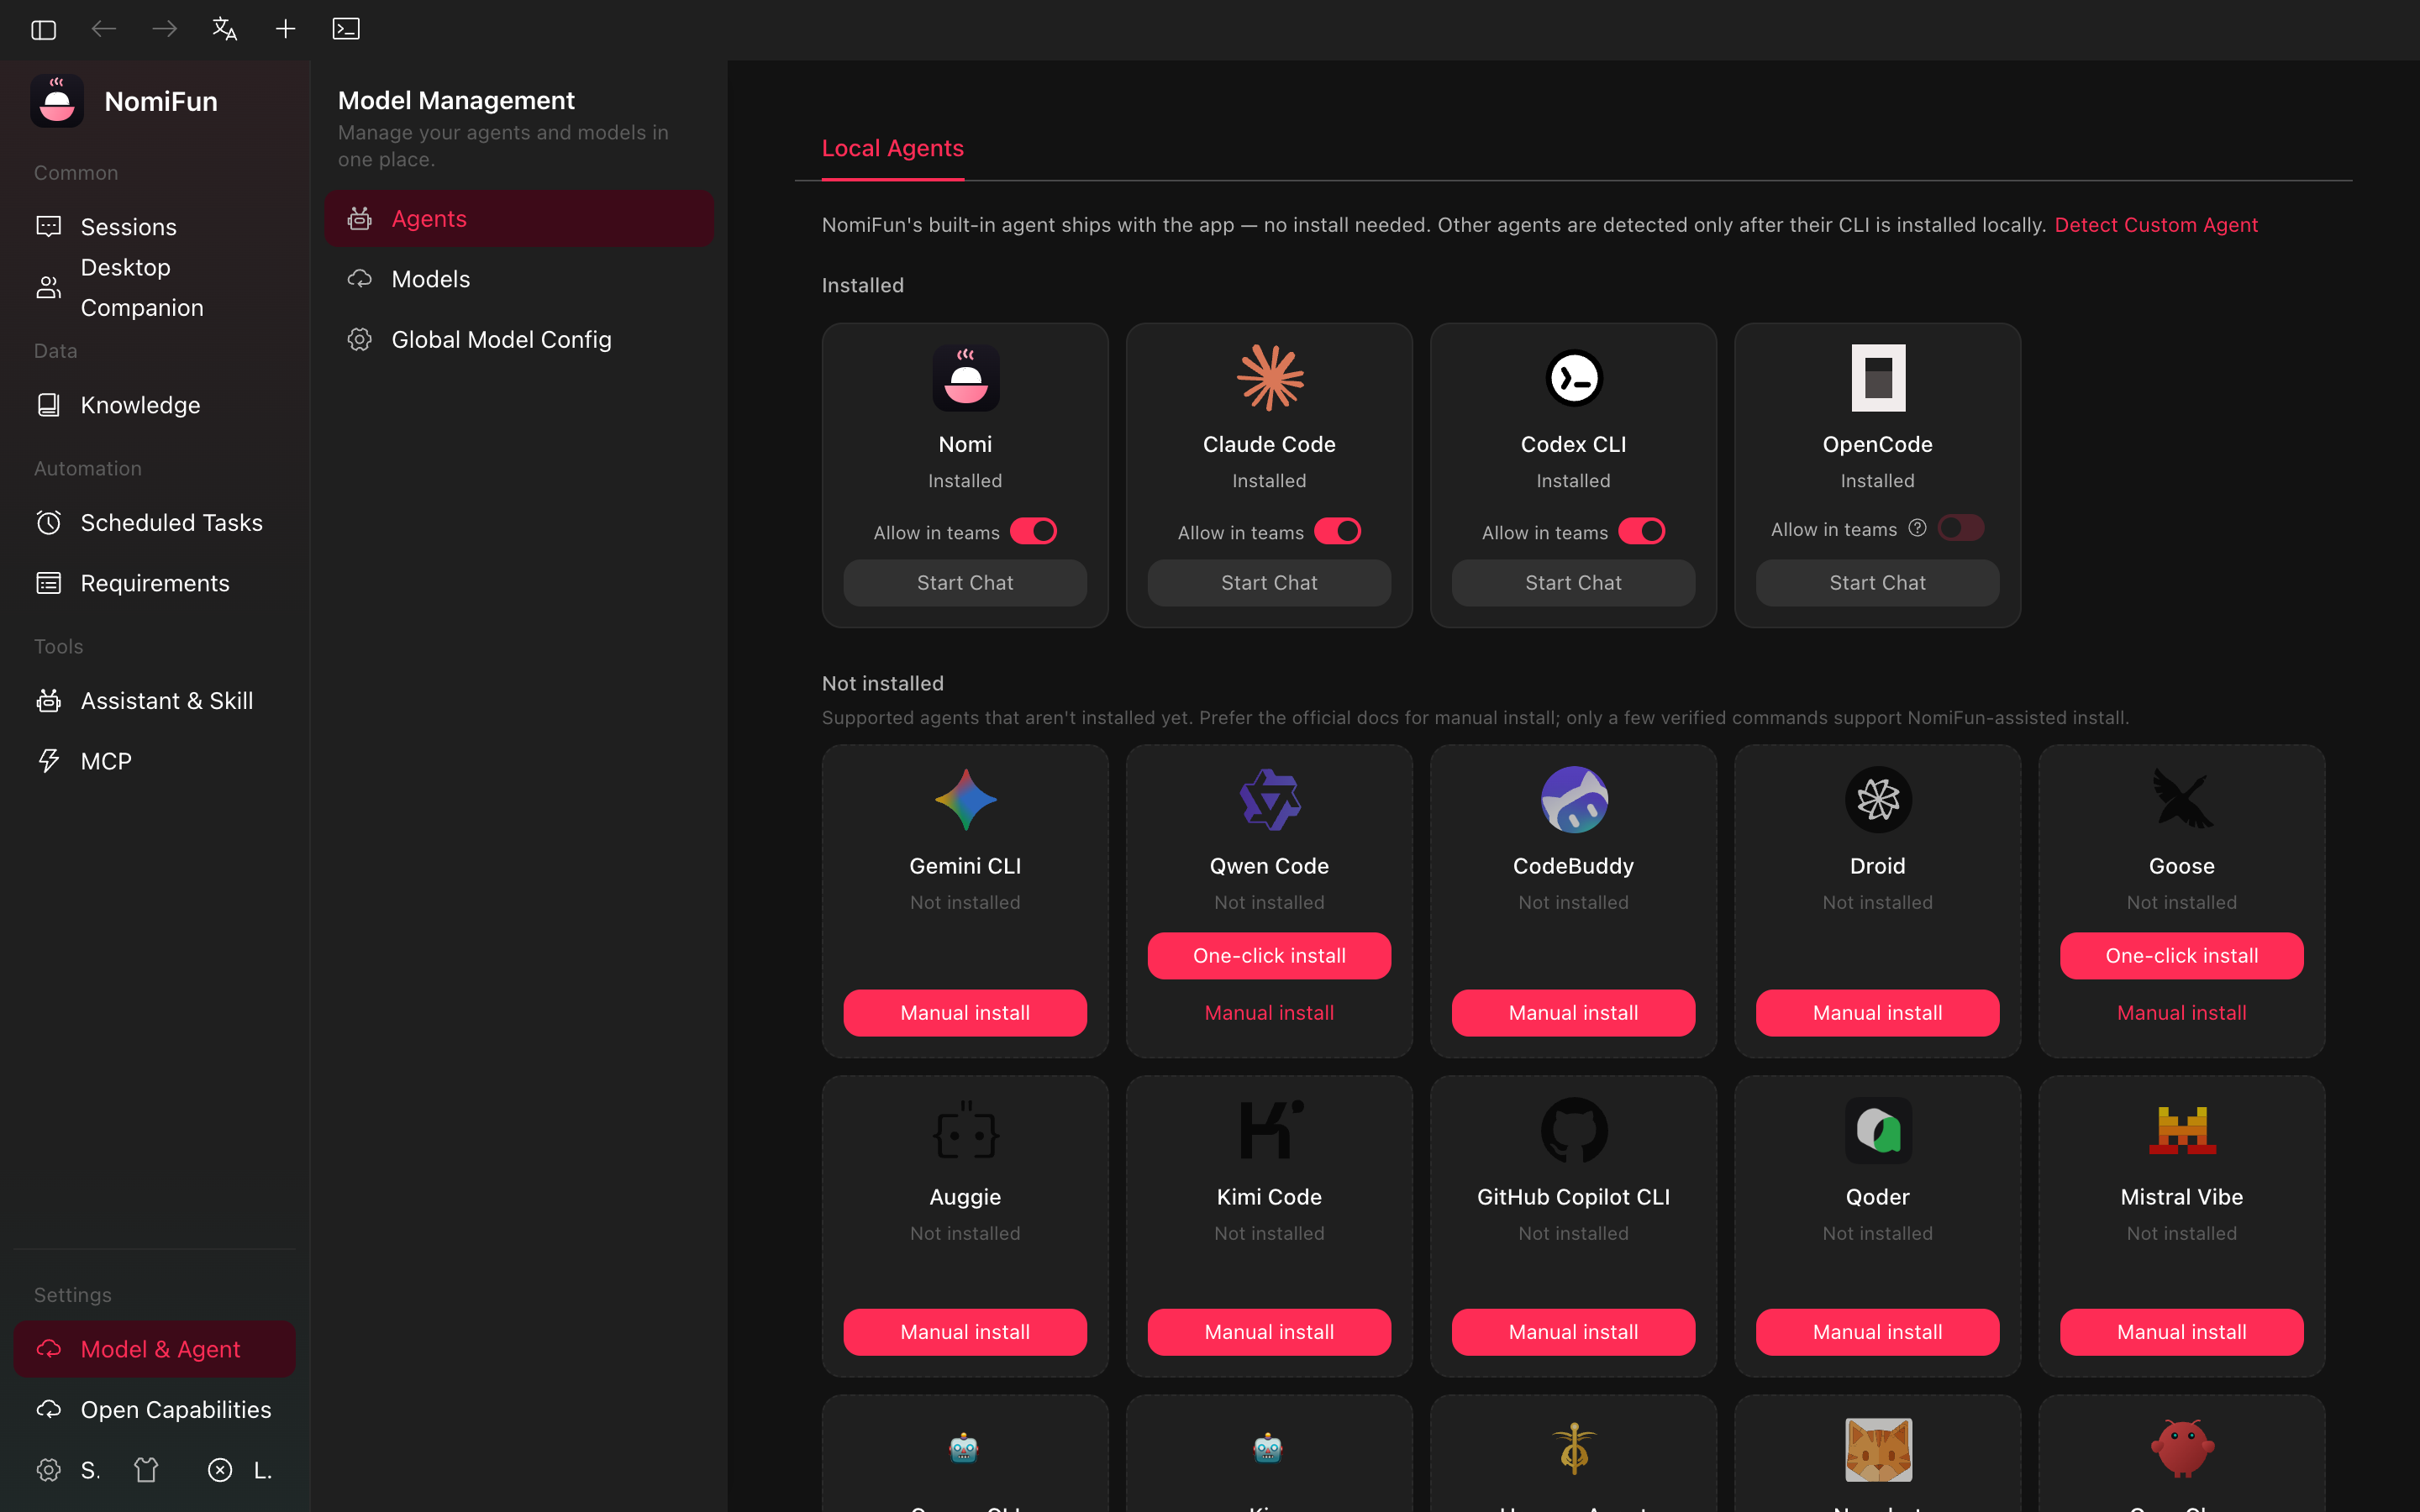Click Manual install under Goose
The width and height of the screenshot is (2420, 1512).
[2181, 1013]
